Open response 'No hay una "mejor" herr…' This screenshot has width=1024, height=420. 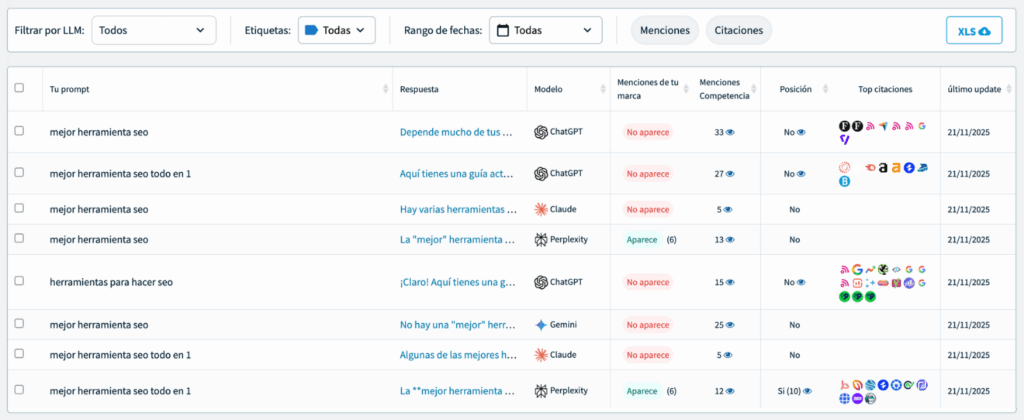(x=458, y=325)
